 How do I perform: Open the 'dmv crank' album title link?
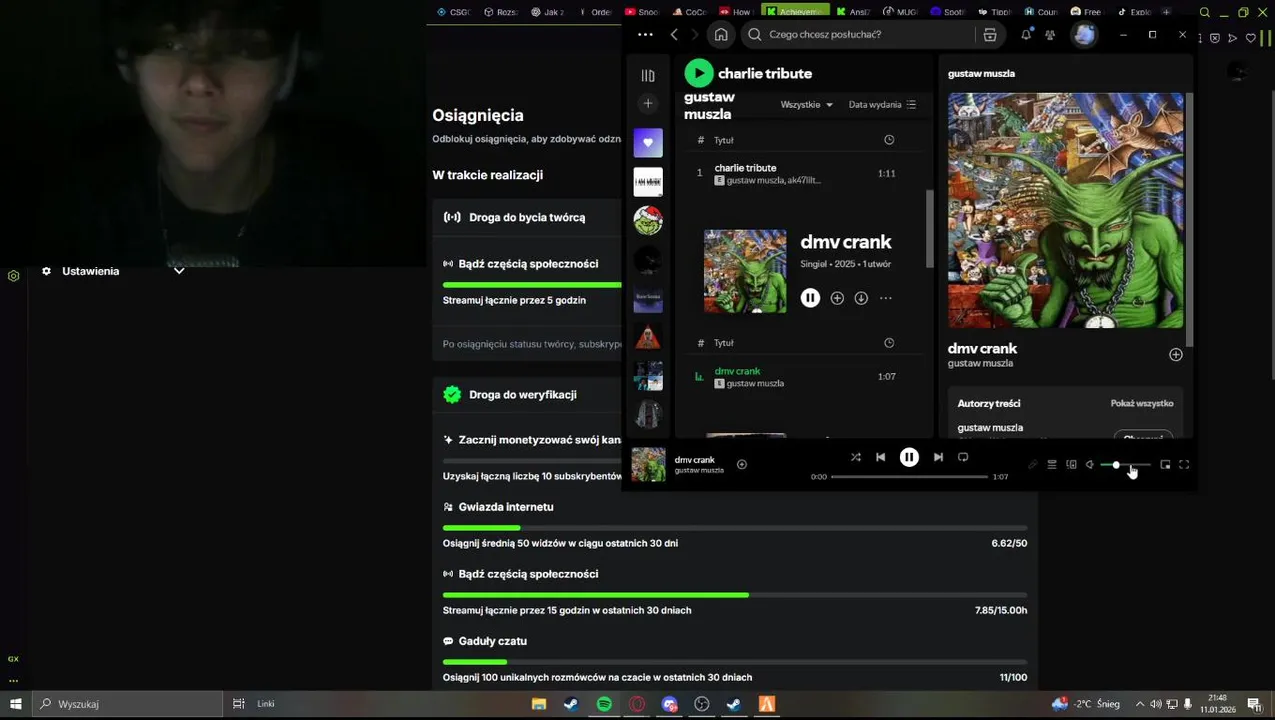(x=845, y=242)
